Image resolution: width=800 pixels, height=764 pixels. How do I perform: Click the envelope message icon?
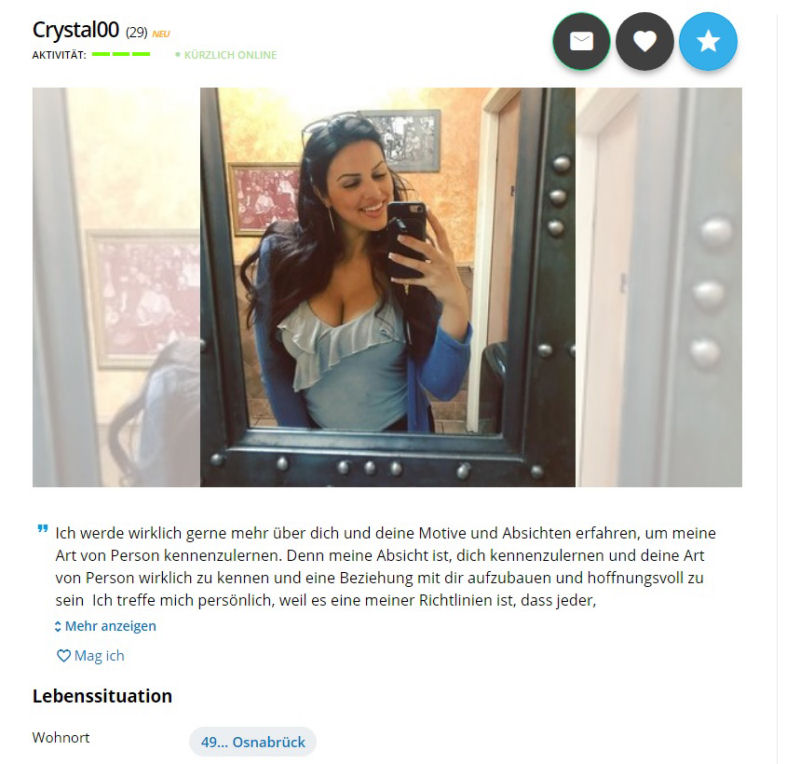click(581, 41)
